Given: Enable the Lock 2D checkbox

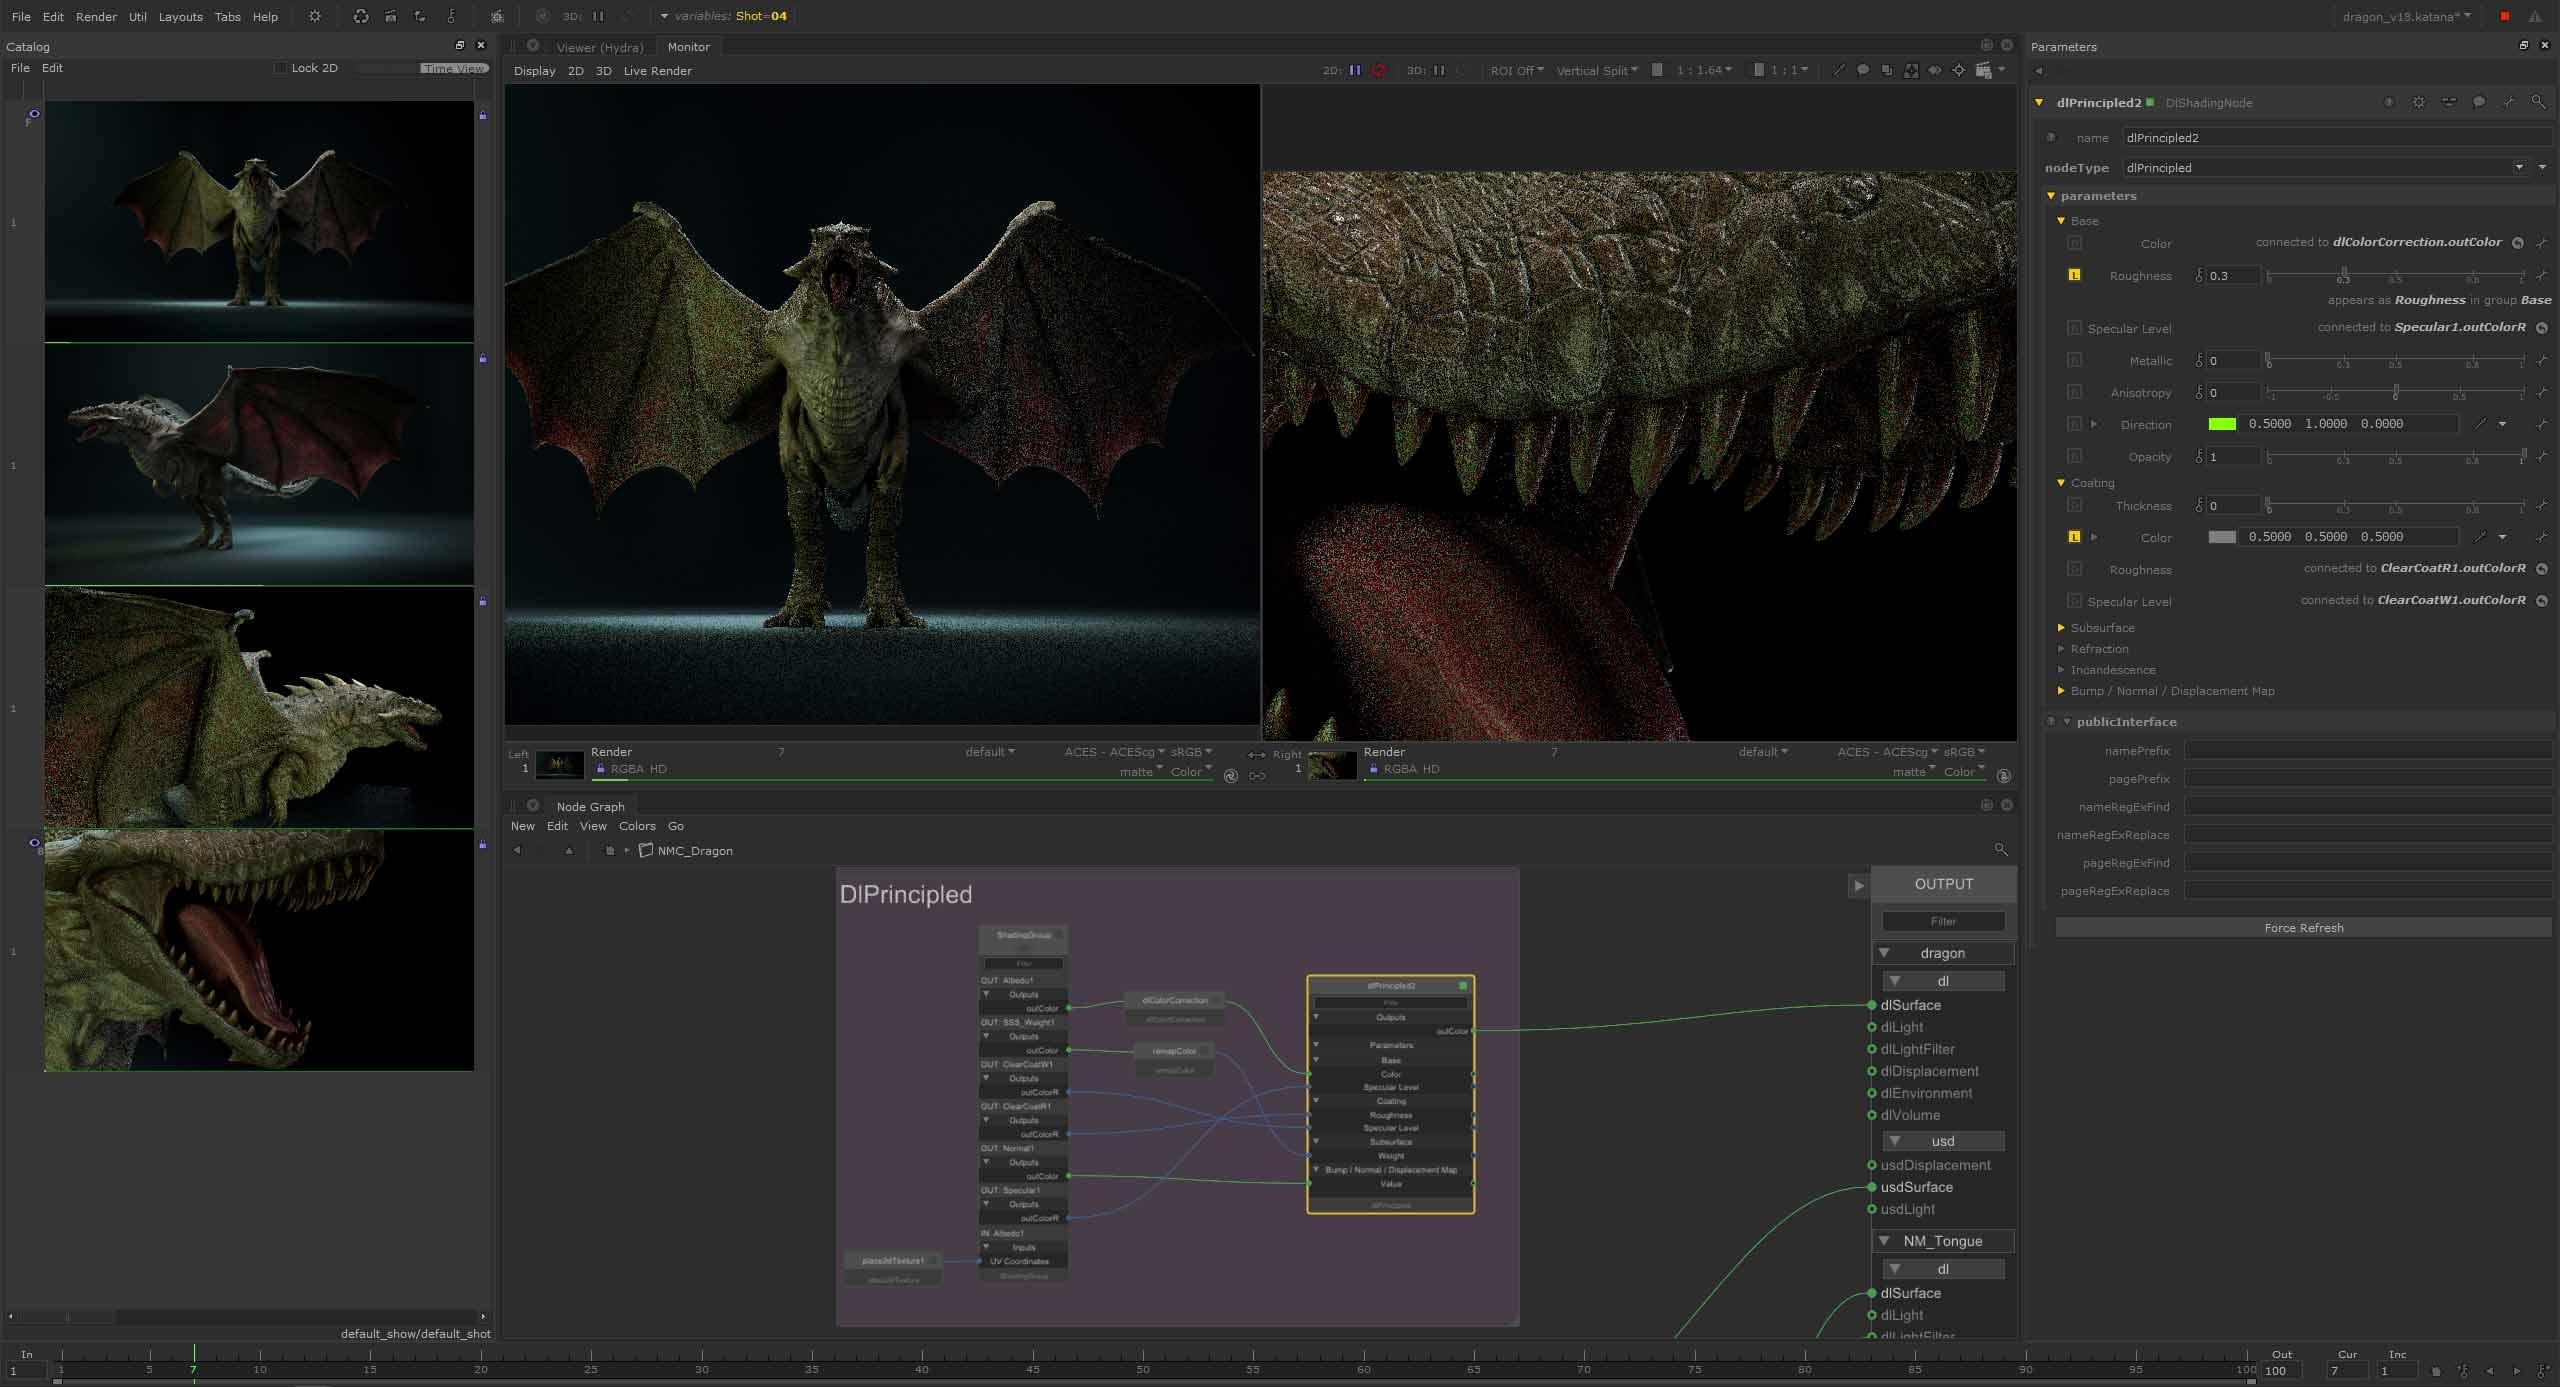Looking at the screenshot, I should pos(281,68).
